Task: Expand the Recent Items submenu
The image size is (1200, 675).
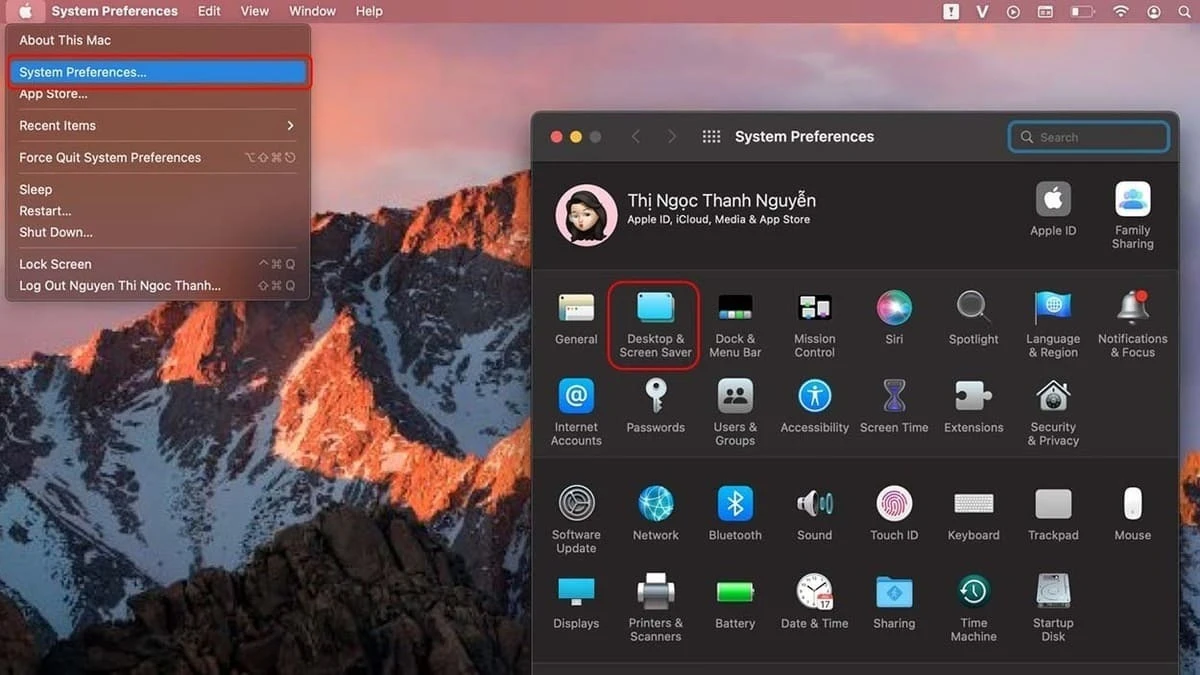Action: click(x=157, y=126)
